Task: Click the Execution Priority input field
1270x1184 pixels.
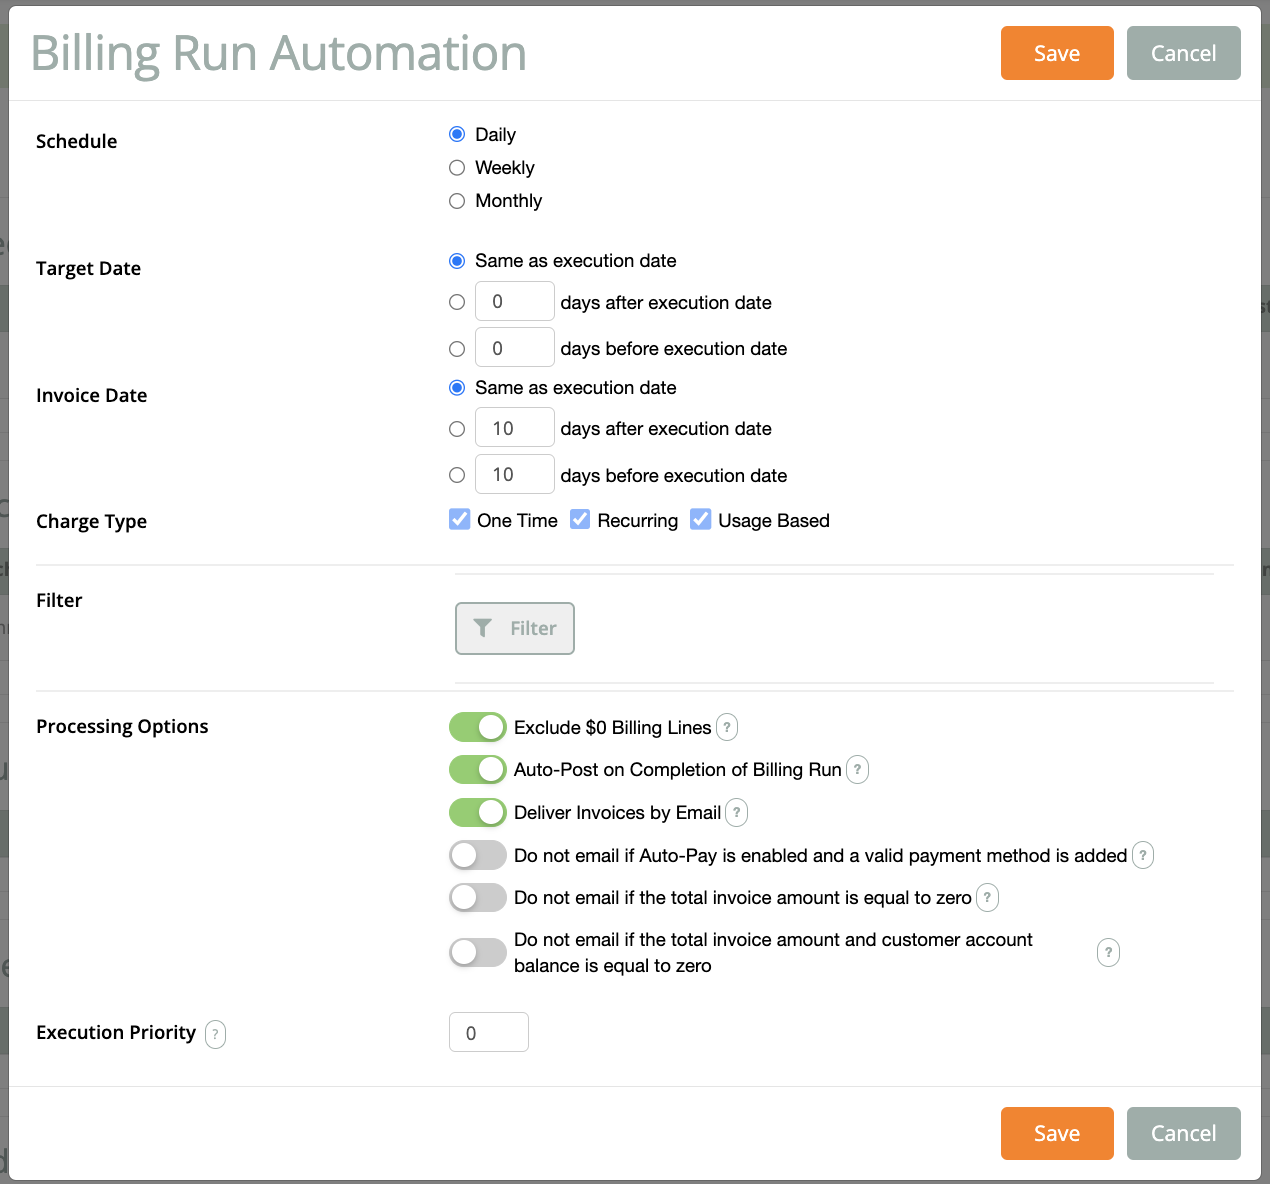Action: 489,1032
